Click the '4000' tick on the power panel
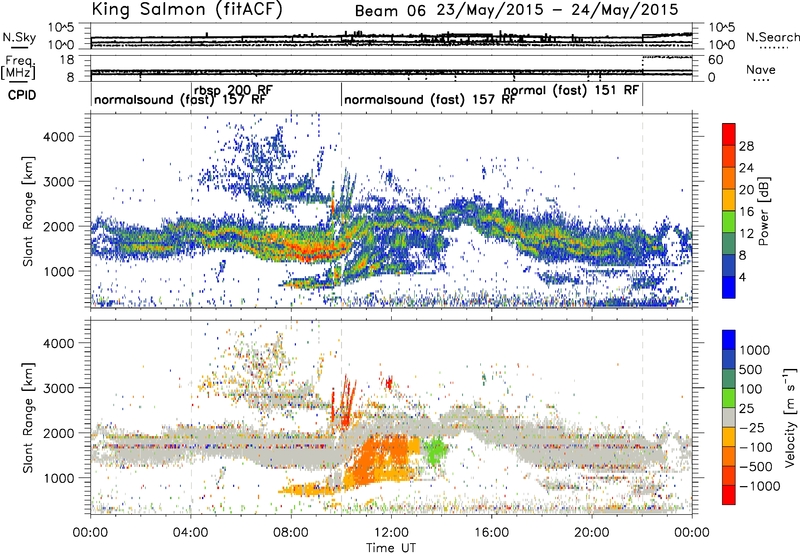Image resolution: width=800 pixels, height=554 pixels. 58,137
